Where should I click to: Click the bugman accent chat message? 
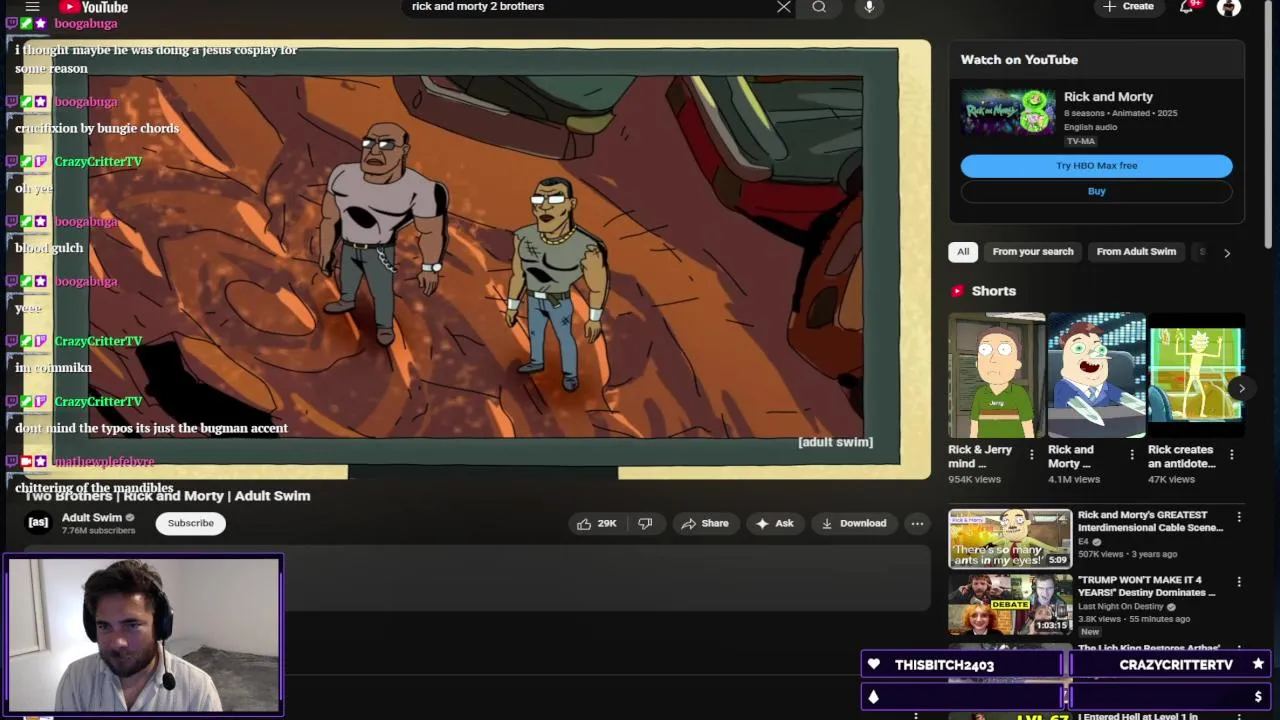pyautogui.click(x=151, y=428)
